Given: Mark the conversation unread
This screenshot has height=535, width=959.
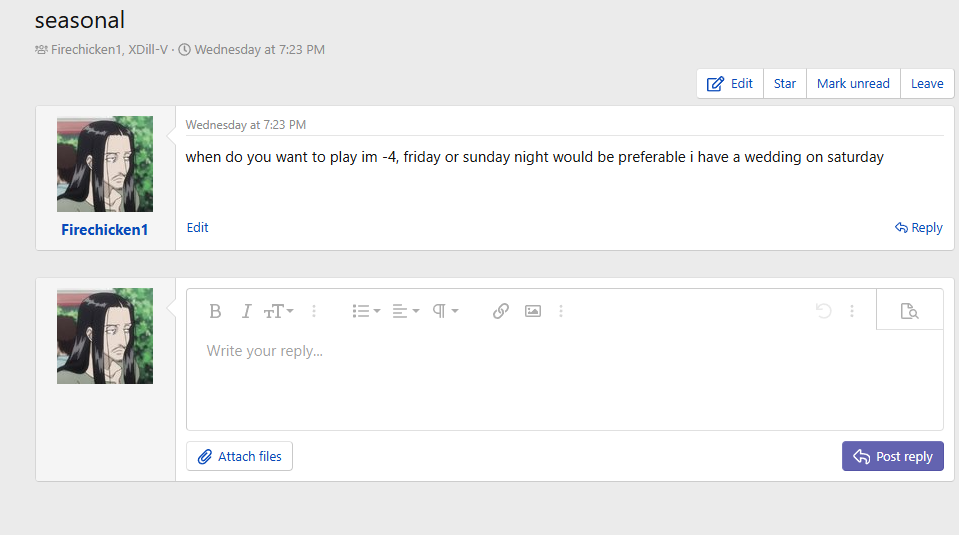Looking at the screenshot, I should coord(853,84).
